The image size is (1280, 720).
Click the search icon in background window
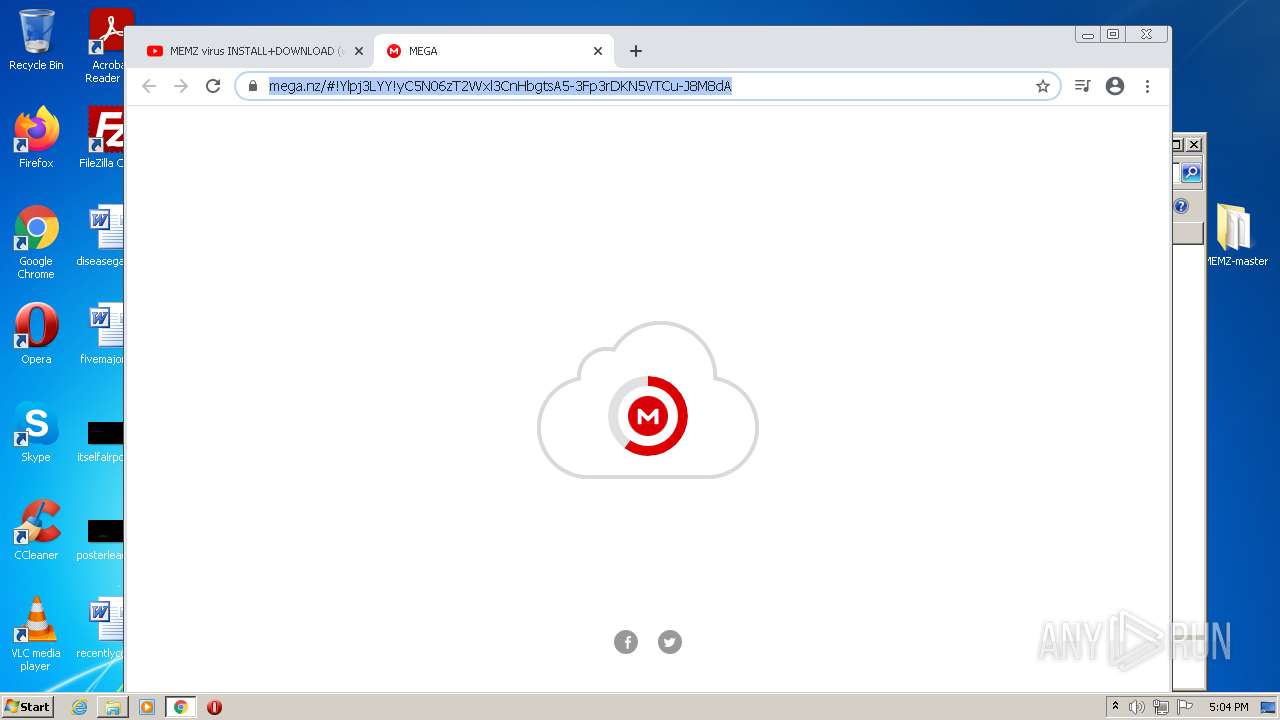[1191, 173]
